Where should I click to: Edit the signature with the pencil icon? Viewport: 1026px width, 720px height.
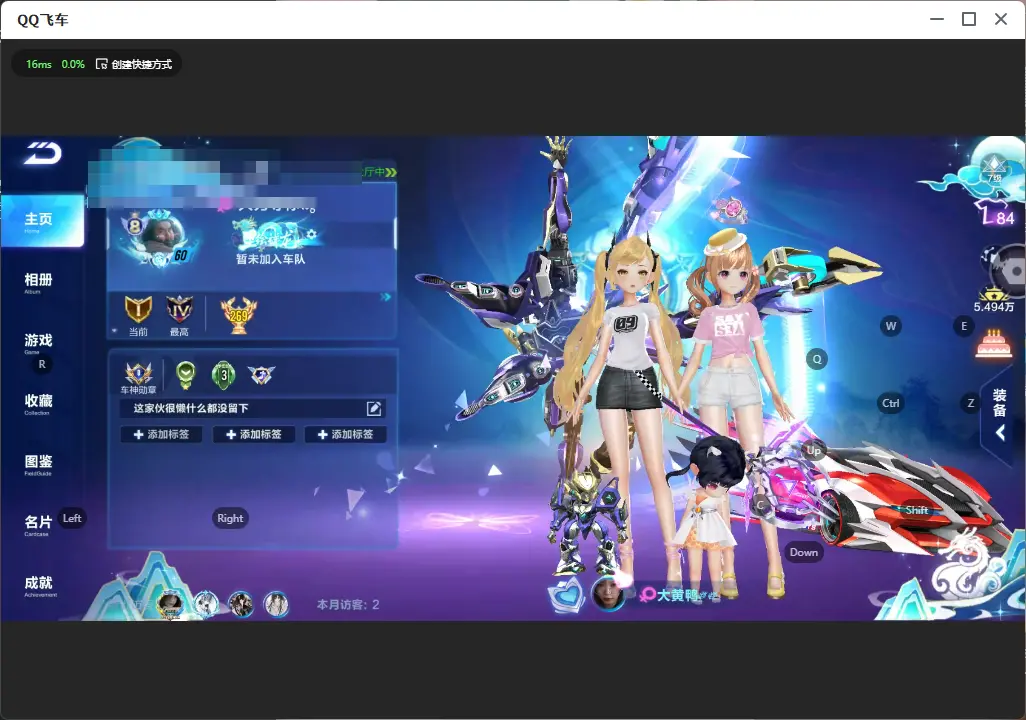click(x=374, y=408)
